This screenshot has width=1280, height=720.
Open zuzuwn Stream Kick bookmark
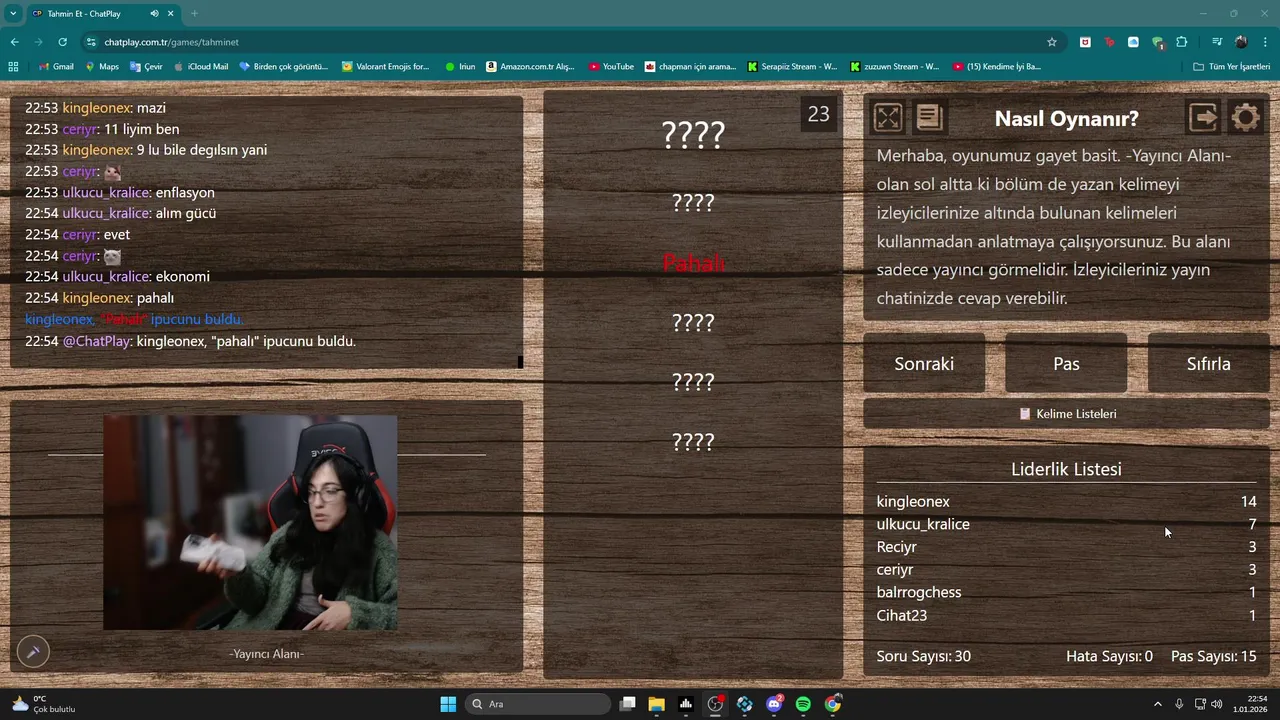[x=895, y=67]
